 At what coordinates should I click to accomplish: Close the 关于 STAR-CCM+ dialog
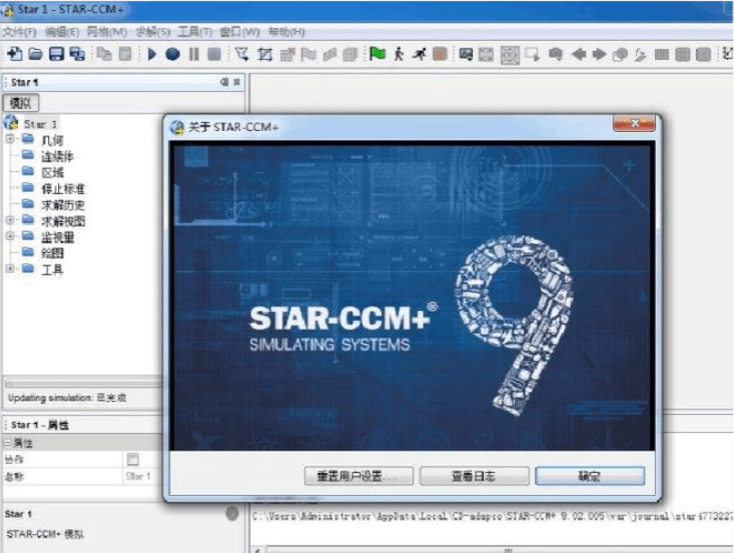(634, 124)
